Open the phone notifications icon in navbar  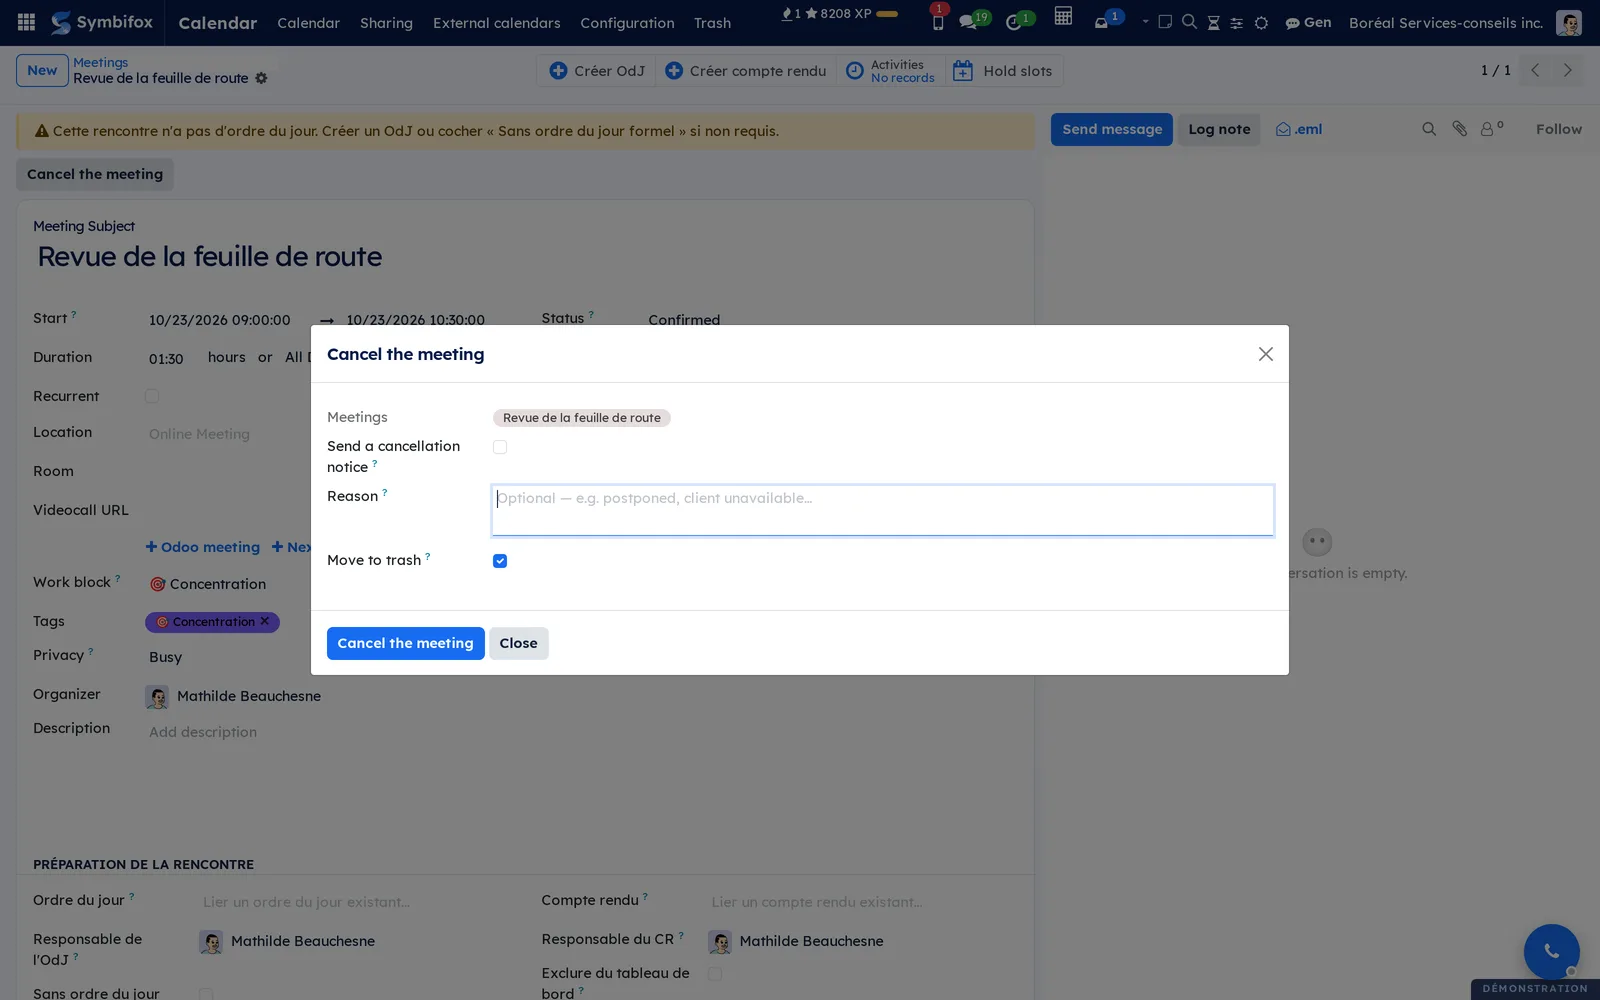(x=937, y=22)
